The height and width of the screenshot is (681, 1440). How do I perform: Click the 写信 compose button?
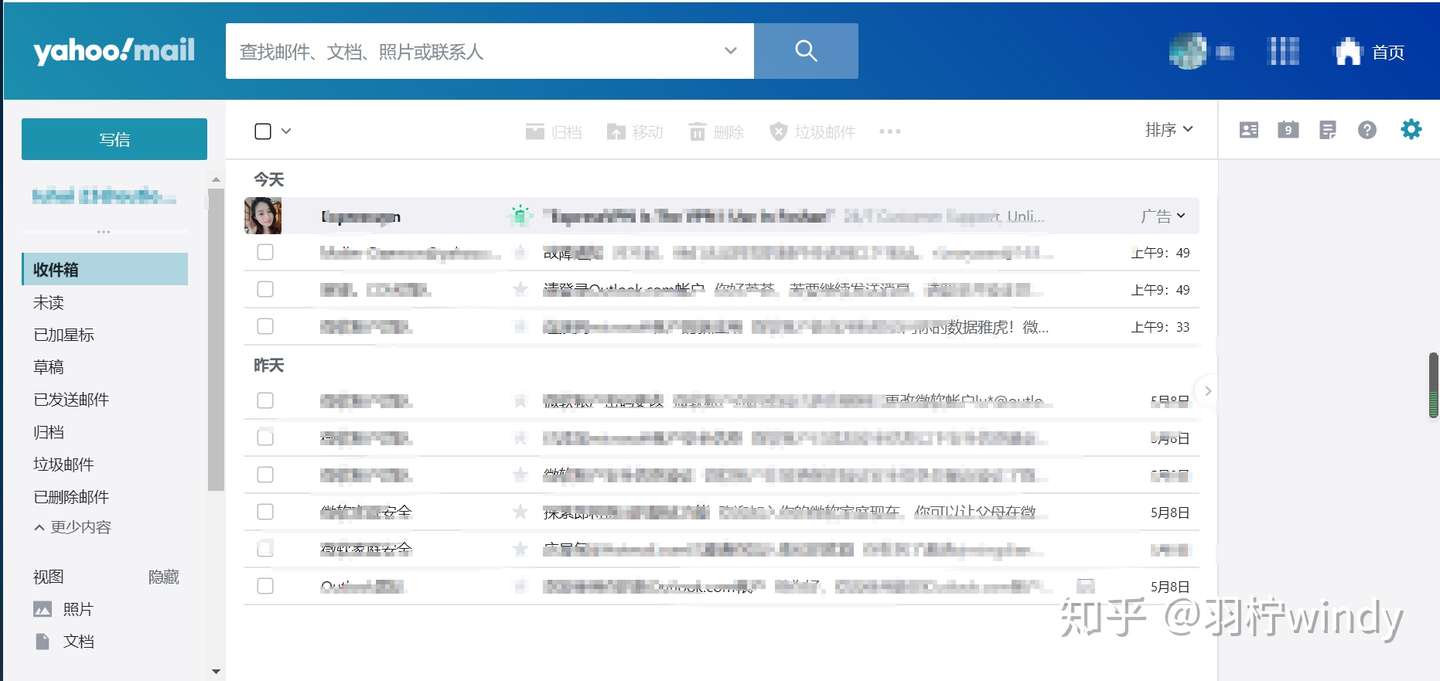tap(114, 139)
